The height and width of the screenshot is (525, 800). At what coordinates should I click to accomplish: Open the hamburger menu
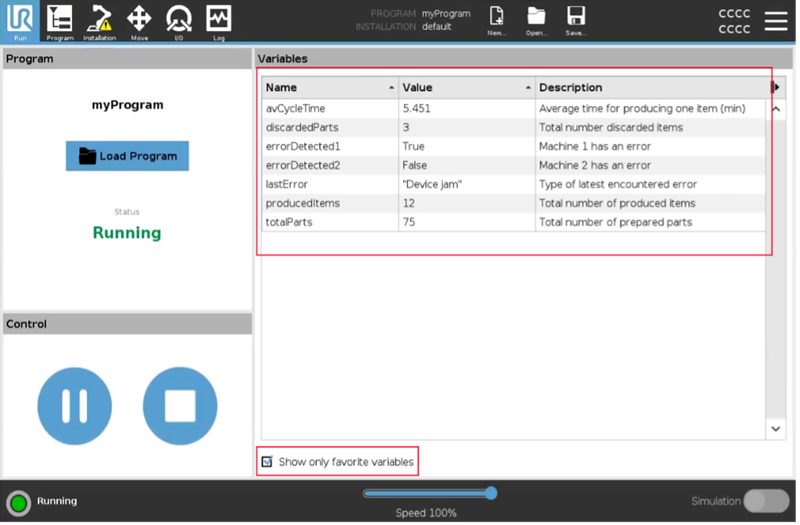pyautogui.click(x=776, y=21)
